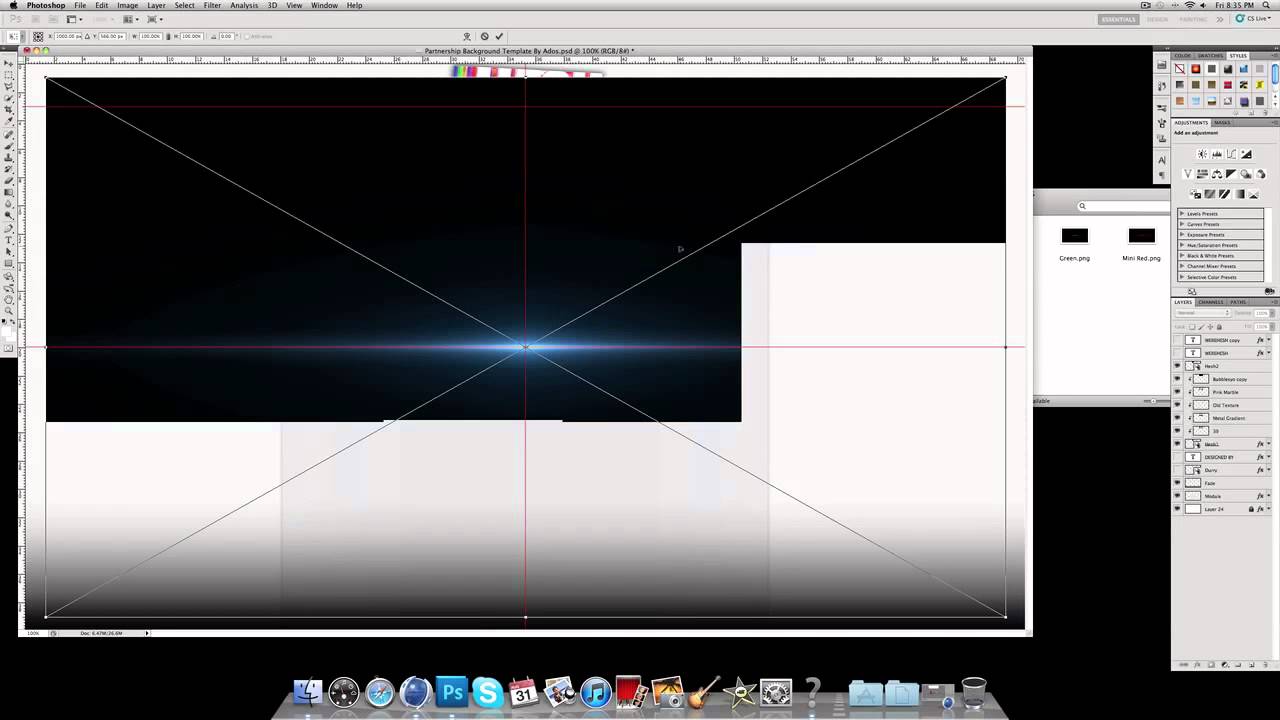This screenshot has width=1280, height=720.
Task: Open the Layer menu
Action: click(x=156, y=6)
